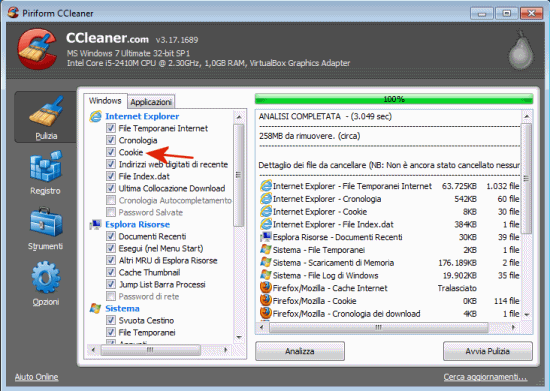Uncheck the Cookie checkbox
Image resolution: width=550 pixels, height=391 pixels.
[x=111, y=152]
